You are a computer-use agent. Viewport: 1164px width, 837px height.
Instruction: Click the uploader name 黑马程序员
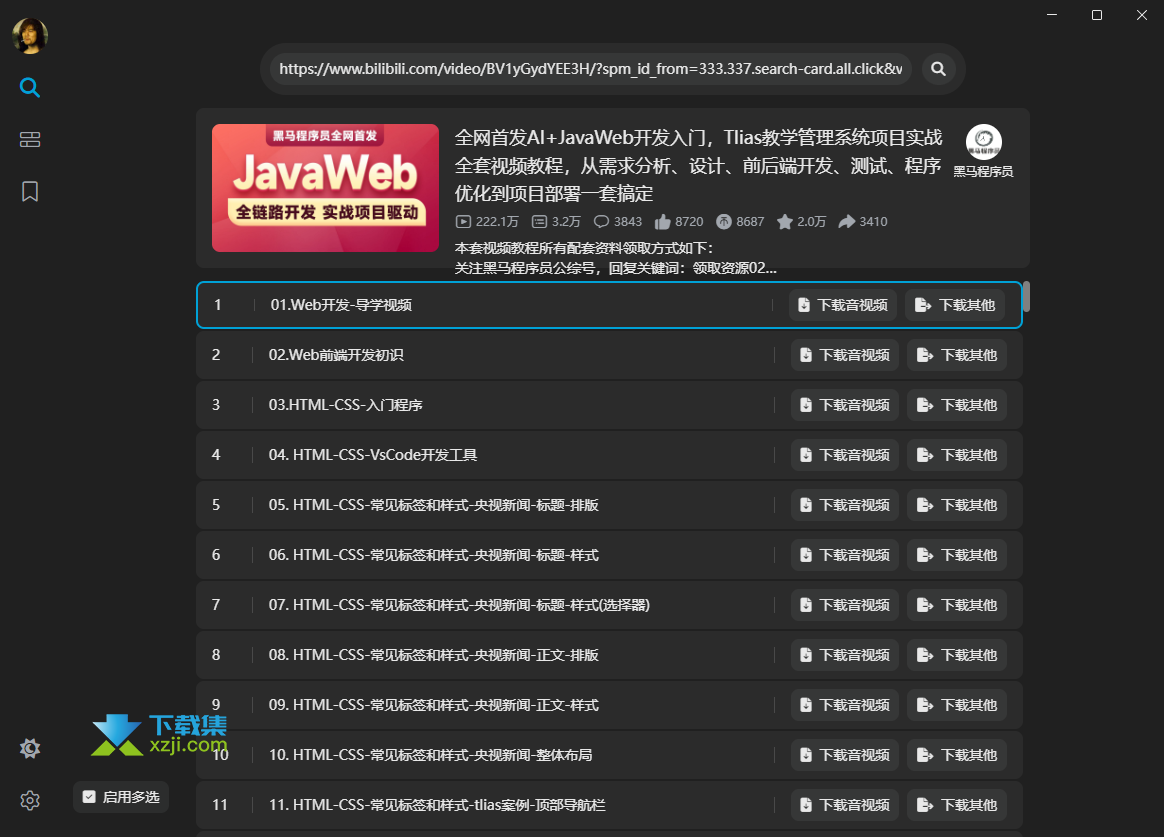click(x=984, y=171)
